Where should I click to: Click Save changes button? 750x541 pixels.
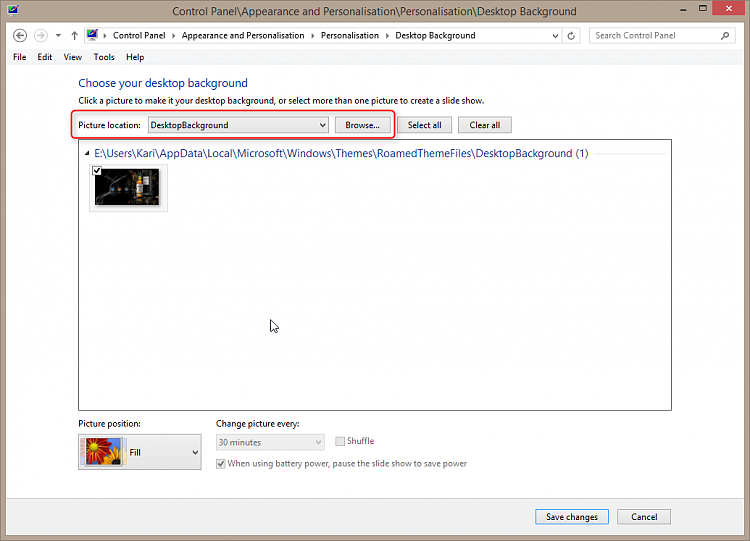click(x=572, y=517)
